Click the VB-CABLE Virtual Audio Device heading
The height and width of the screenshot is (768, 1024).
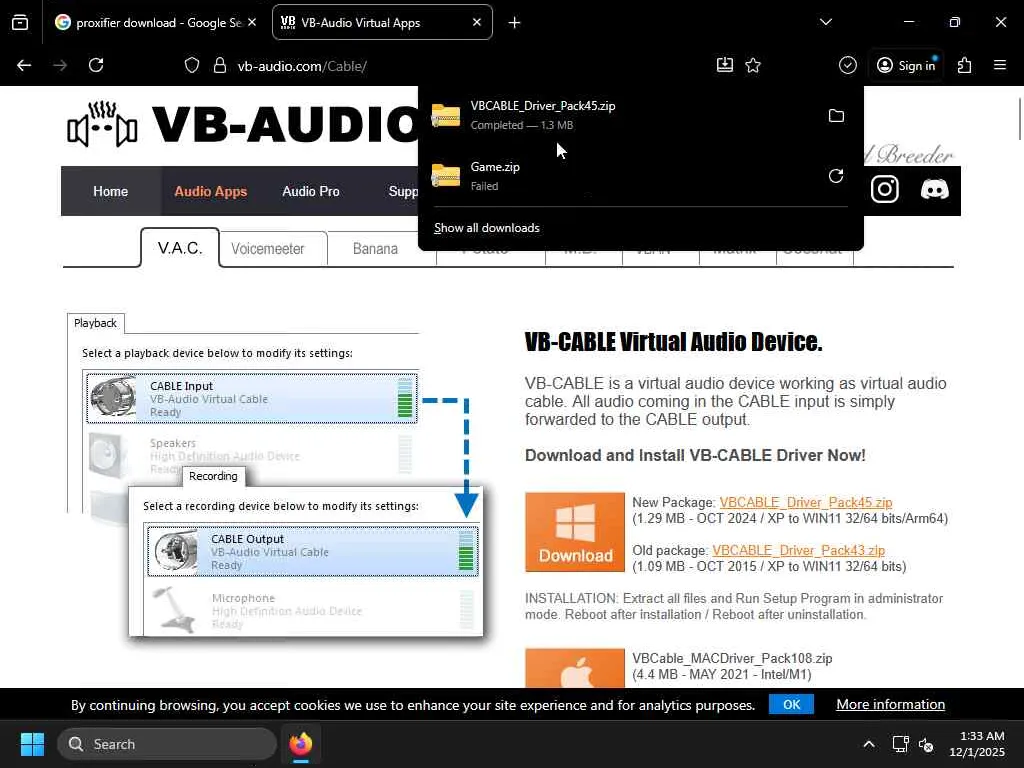pos(673,342)
